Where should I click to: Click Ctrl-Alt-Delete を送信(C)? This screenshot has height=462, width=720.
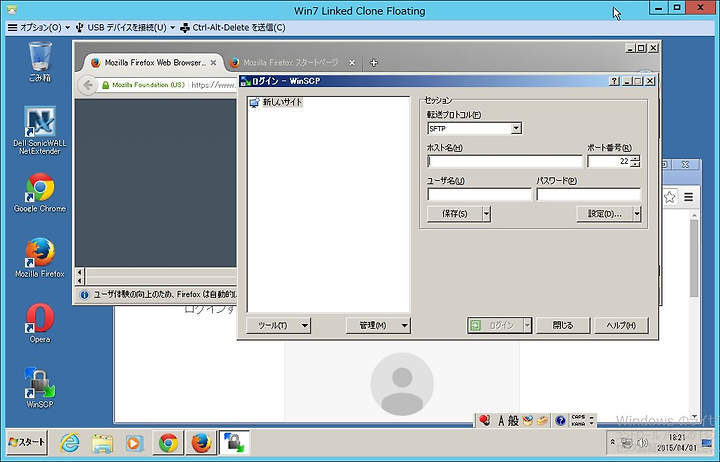(x=233, y=28)
